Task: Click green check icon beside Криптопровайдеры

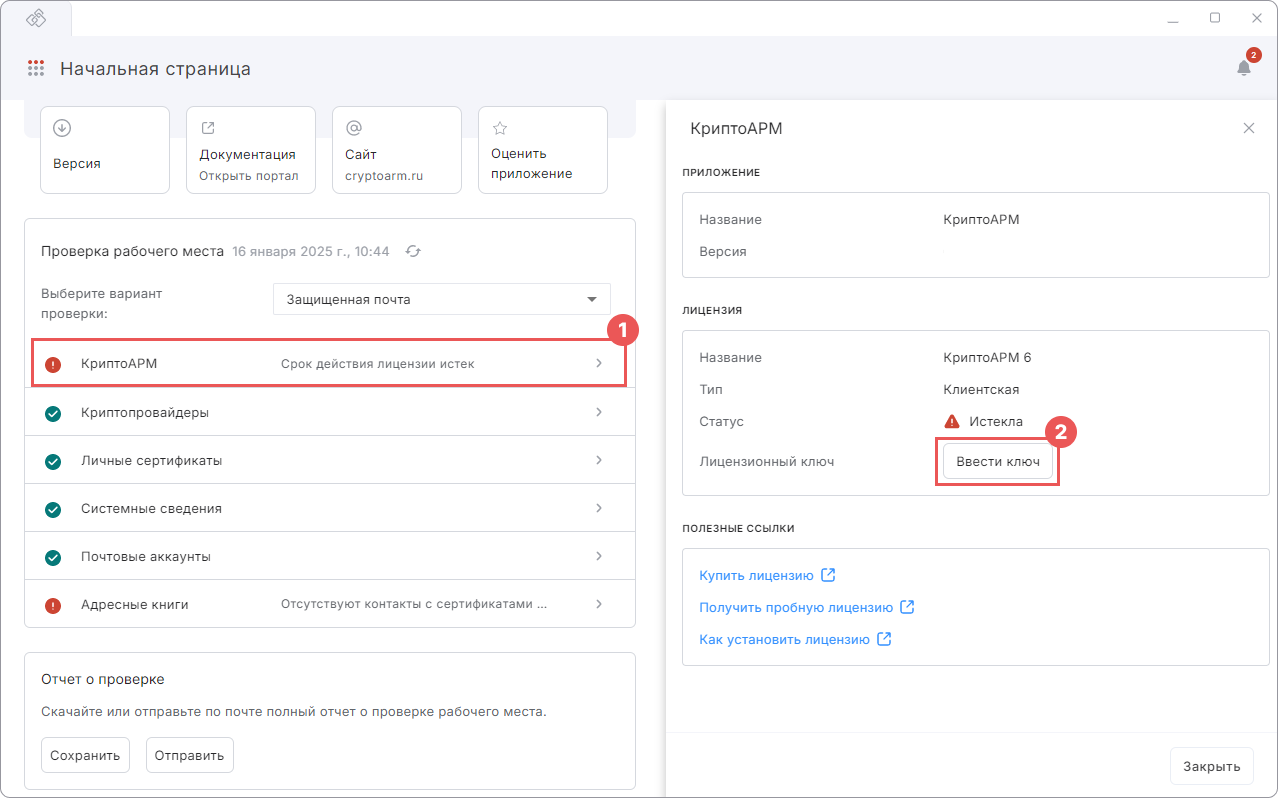Action: (53, 413)
